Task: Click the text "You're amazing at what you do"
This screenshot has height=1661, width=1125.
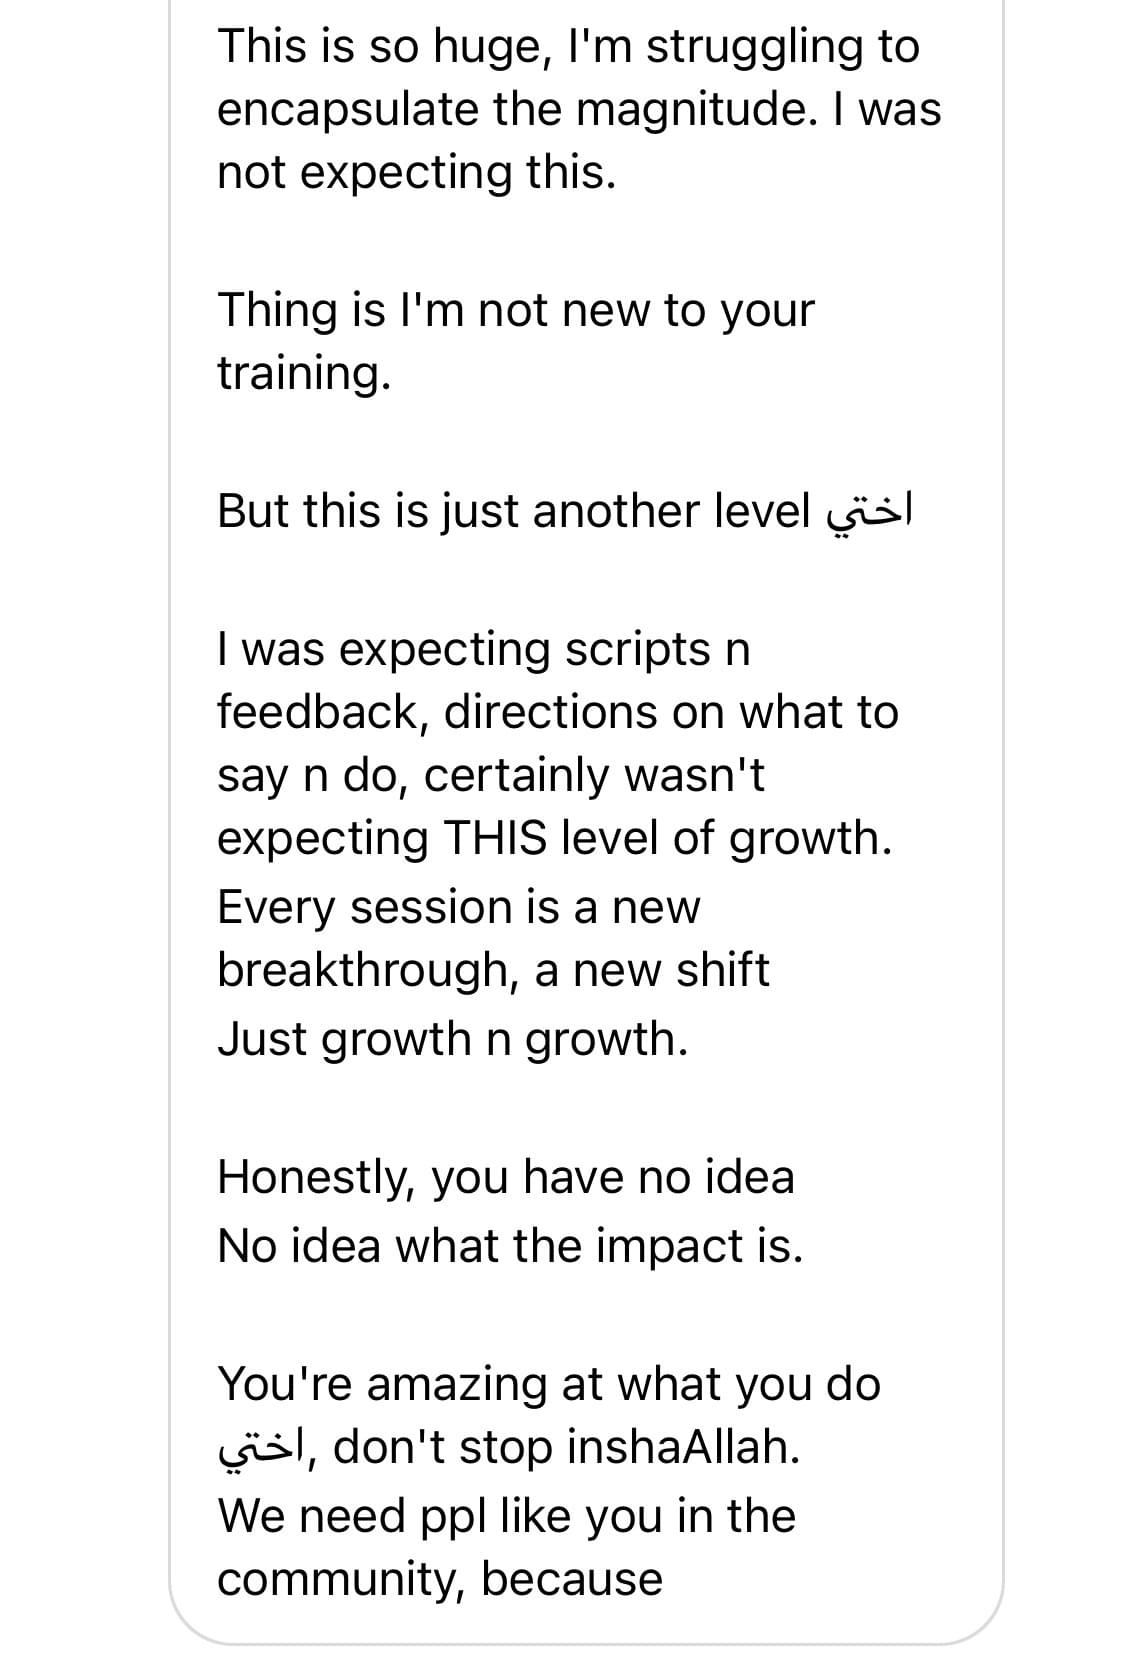Action: [x=549, y=1384]
